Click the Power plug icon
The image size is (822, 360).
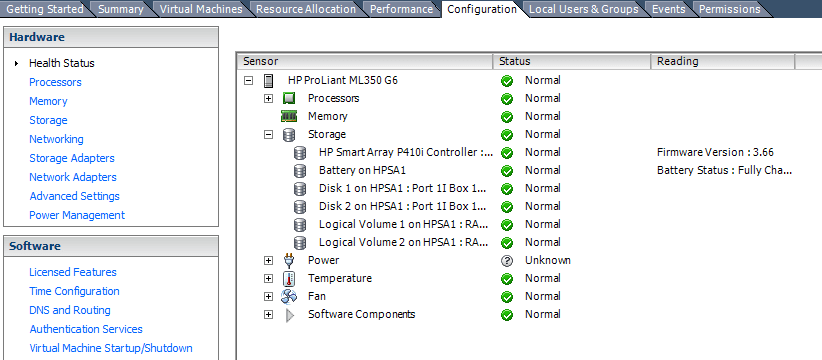coord(289,260)
